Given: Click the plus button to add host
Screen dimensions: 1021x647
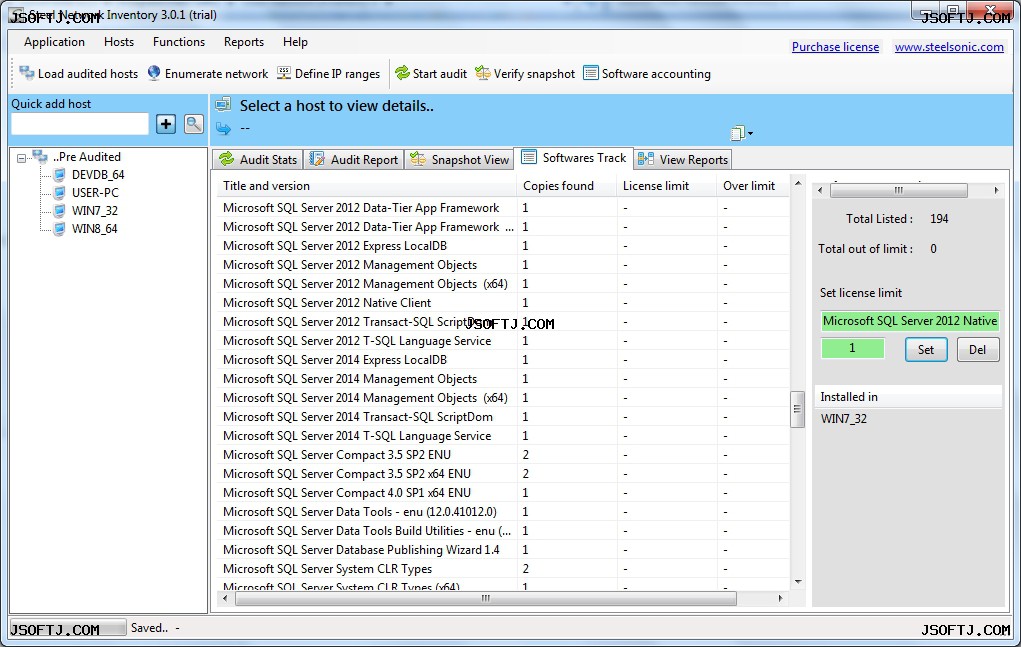Looking at the screenshot, I should (166, 124).
